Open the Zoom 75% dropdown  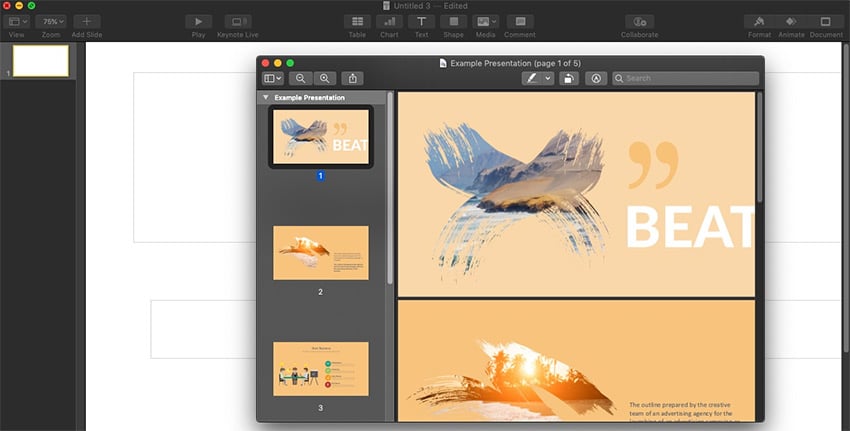point(51,21)
